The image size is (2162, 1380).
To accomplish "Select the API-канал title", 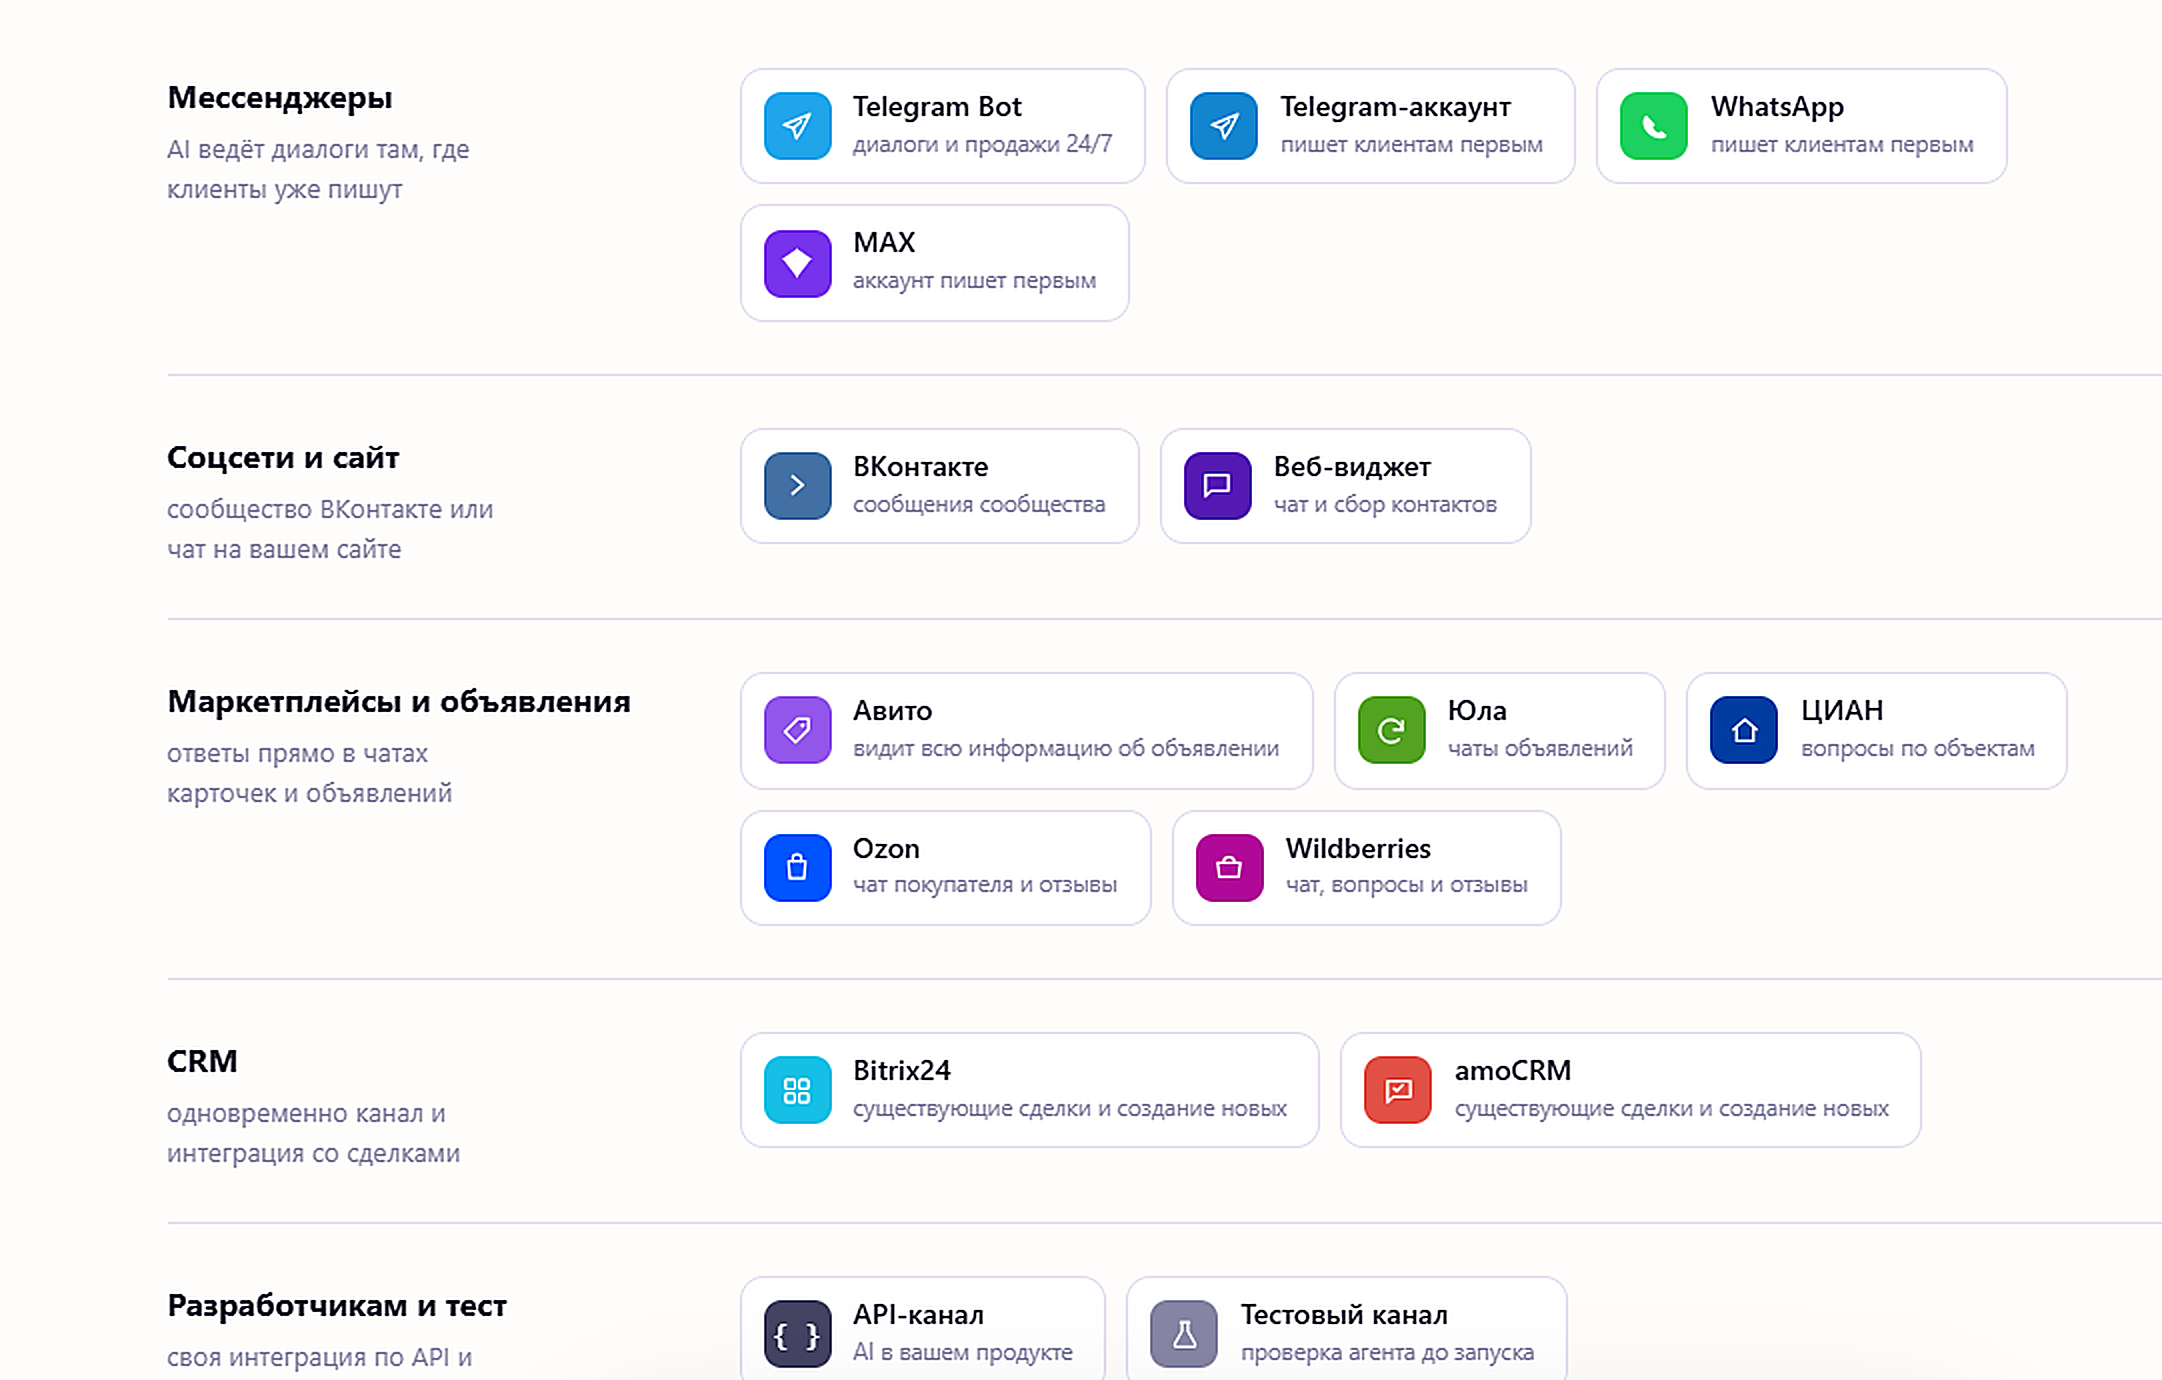I will [918, 1315].
